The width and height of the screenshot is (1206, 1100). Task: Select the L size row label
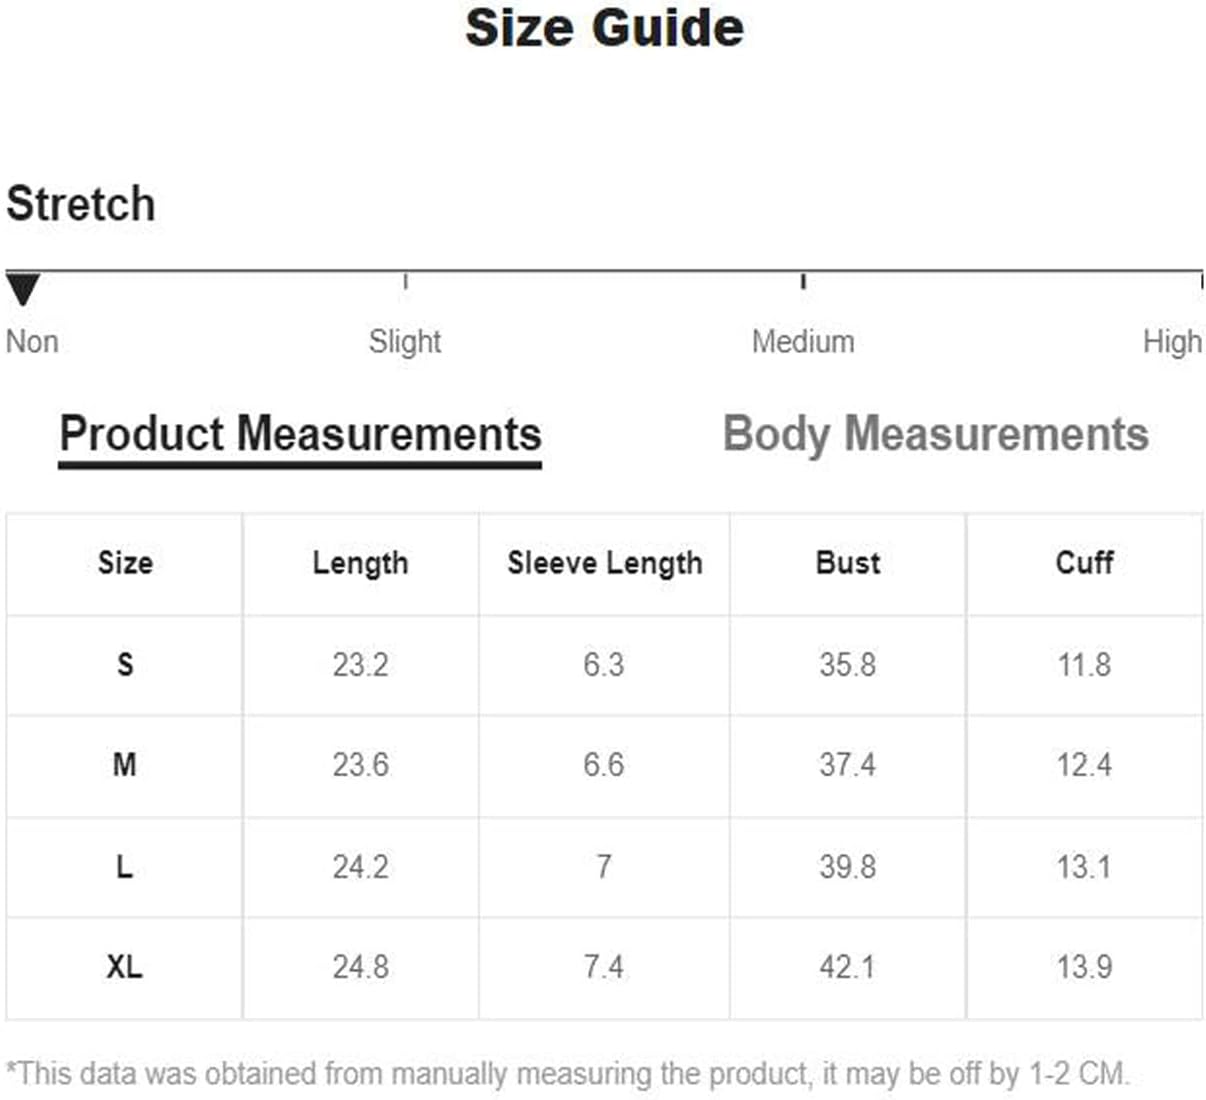tap(125, 867)
